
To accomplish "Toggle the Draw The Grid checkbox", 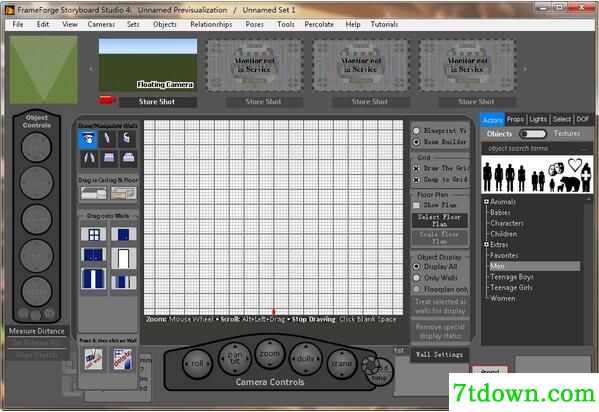I will [x=416, y=168].
